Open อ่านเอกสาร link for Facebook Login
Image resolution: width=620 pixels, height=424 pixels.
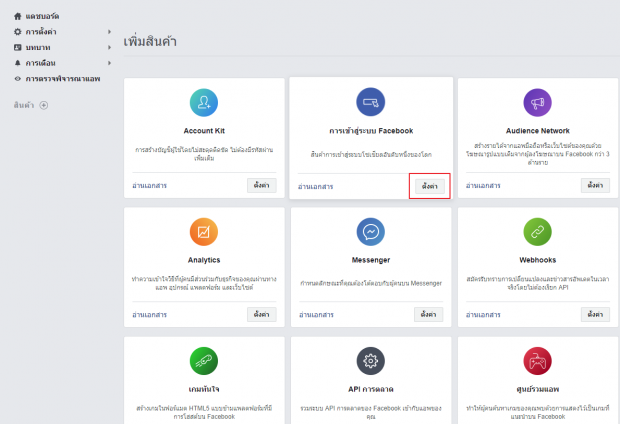[316, 186]
